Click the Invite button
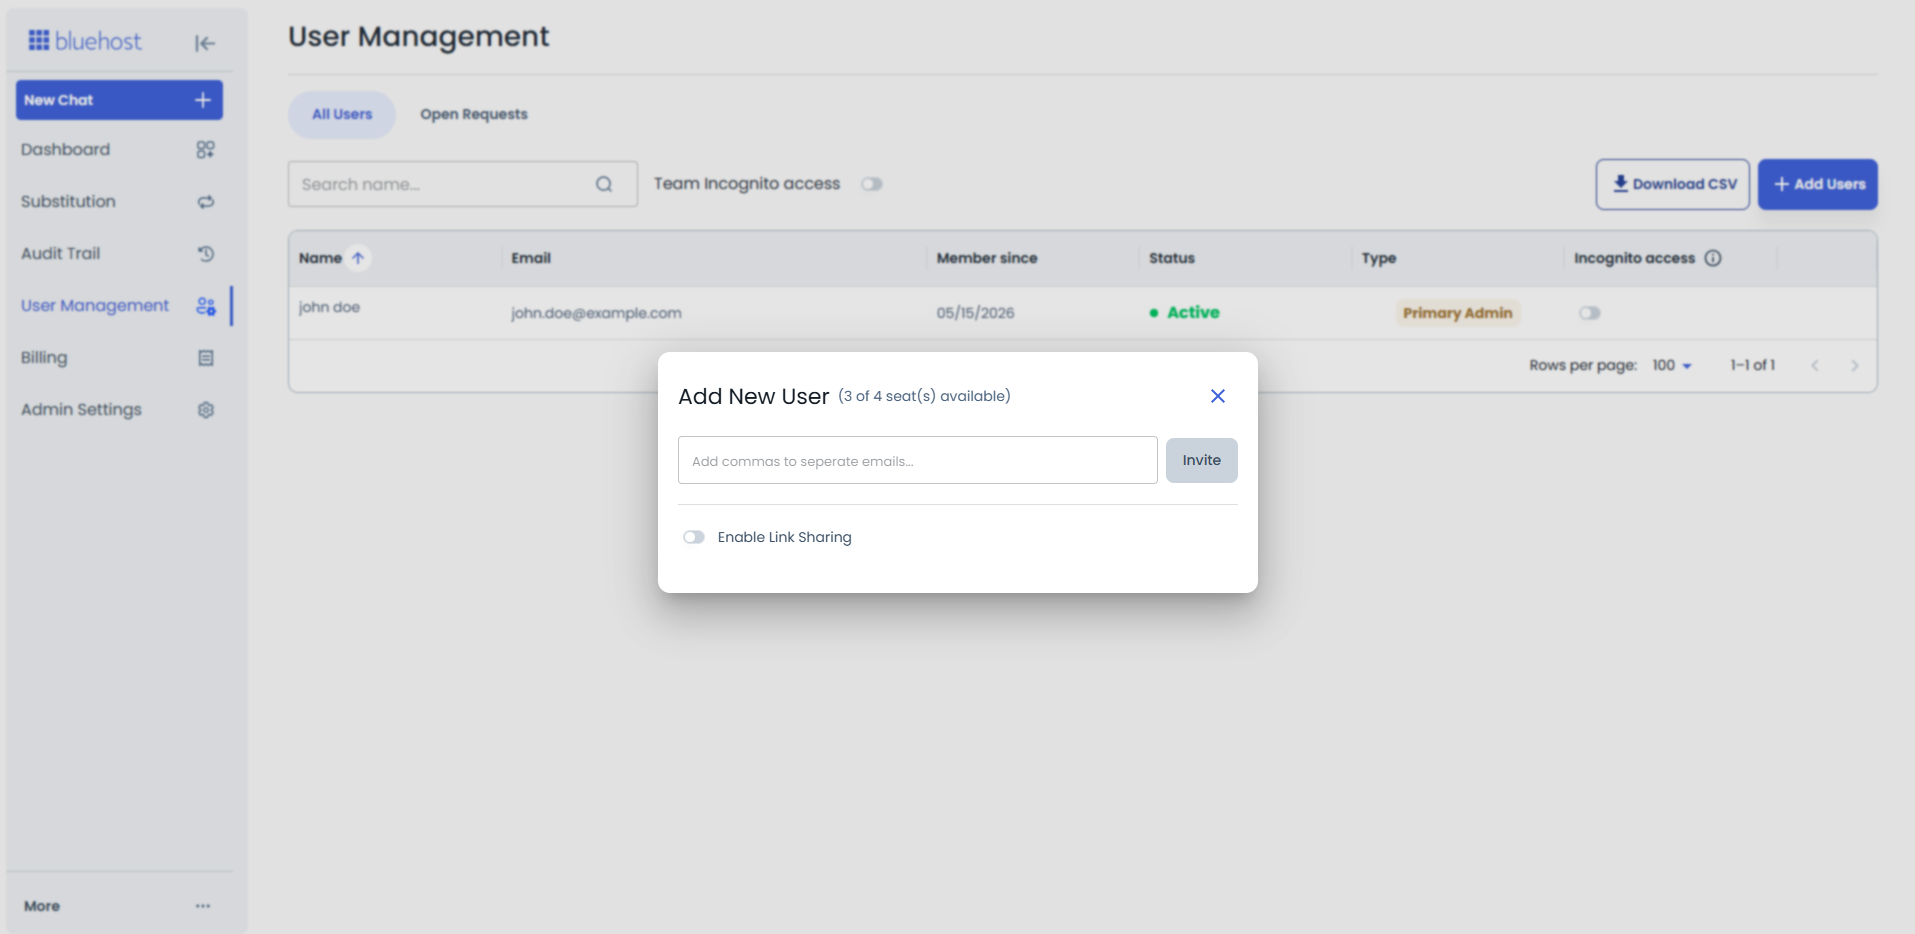This screenshot has width=1915, height=934. click(1202, 461)
